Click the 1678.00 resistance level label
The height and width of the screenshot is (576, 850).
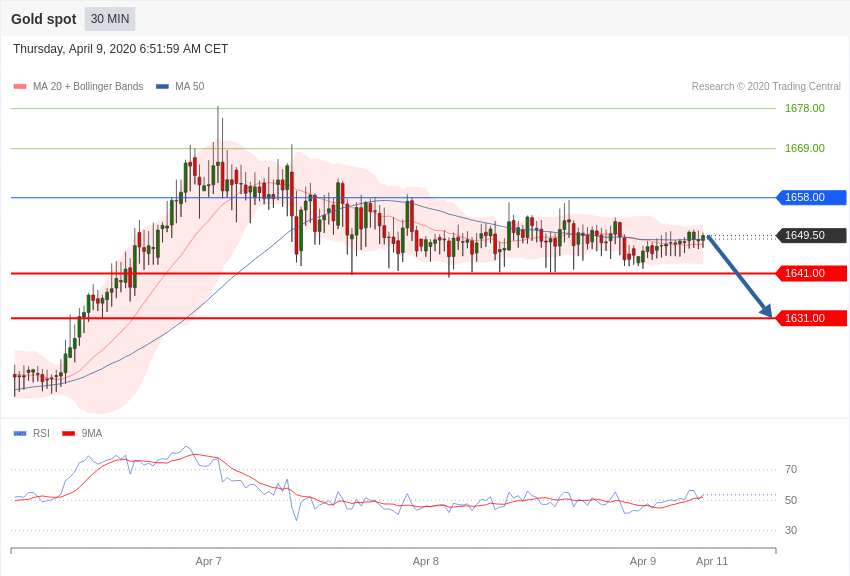(x=804, y=108)
